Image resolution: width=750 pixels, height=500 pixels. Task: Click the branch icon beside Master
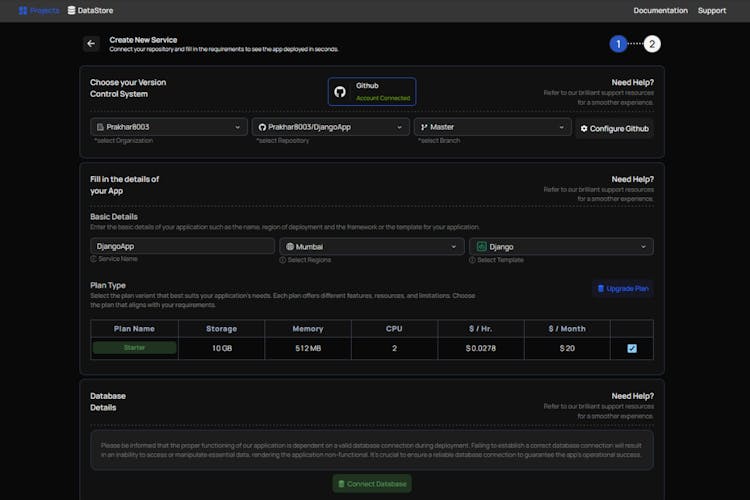(424, 127)
